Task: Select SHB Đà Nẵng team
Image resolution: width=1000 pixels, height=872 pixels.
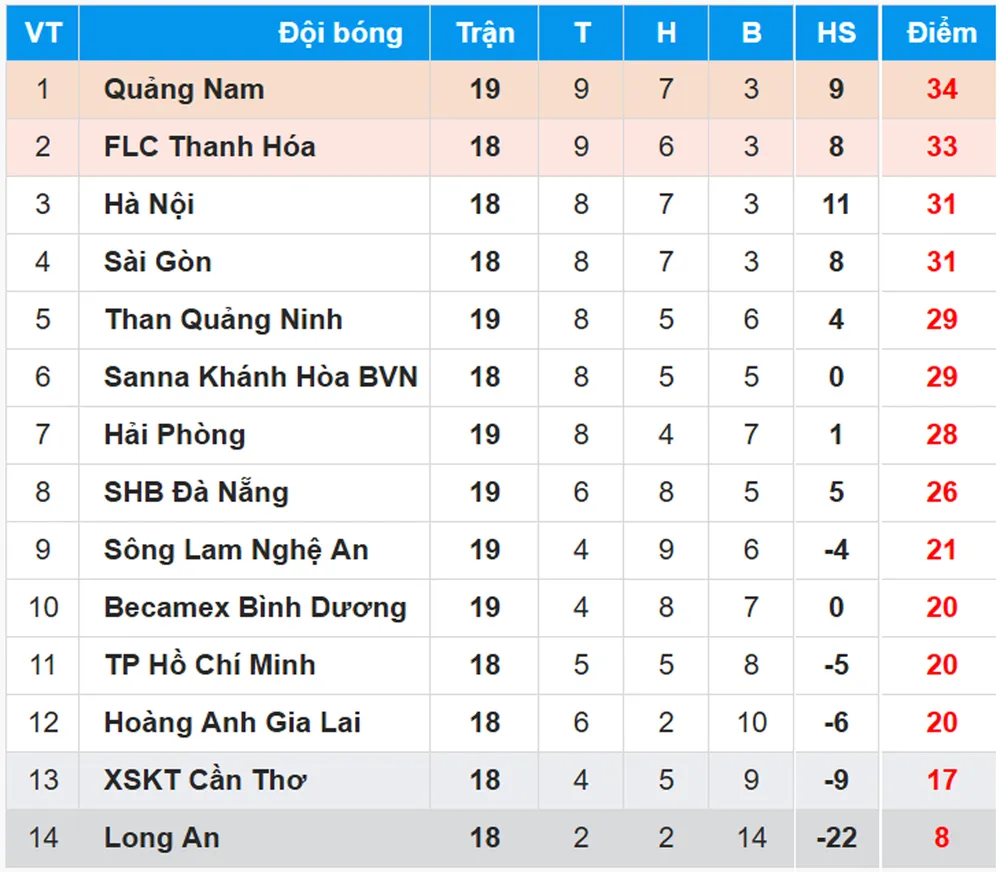Action: 196,492
